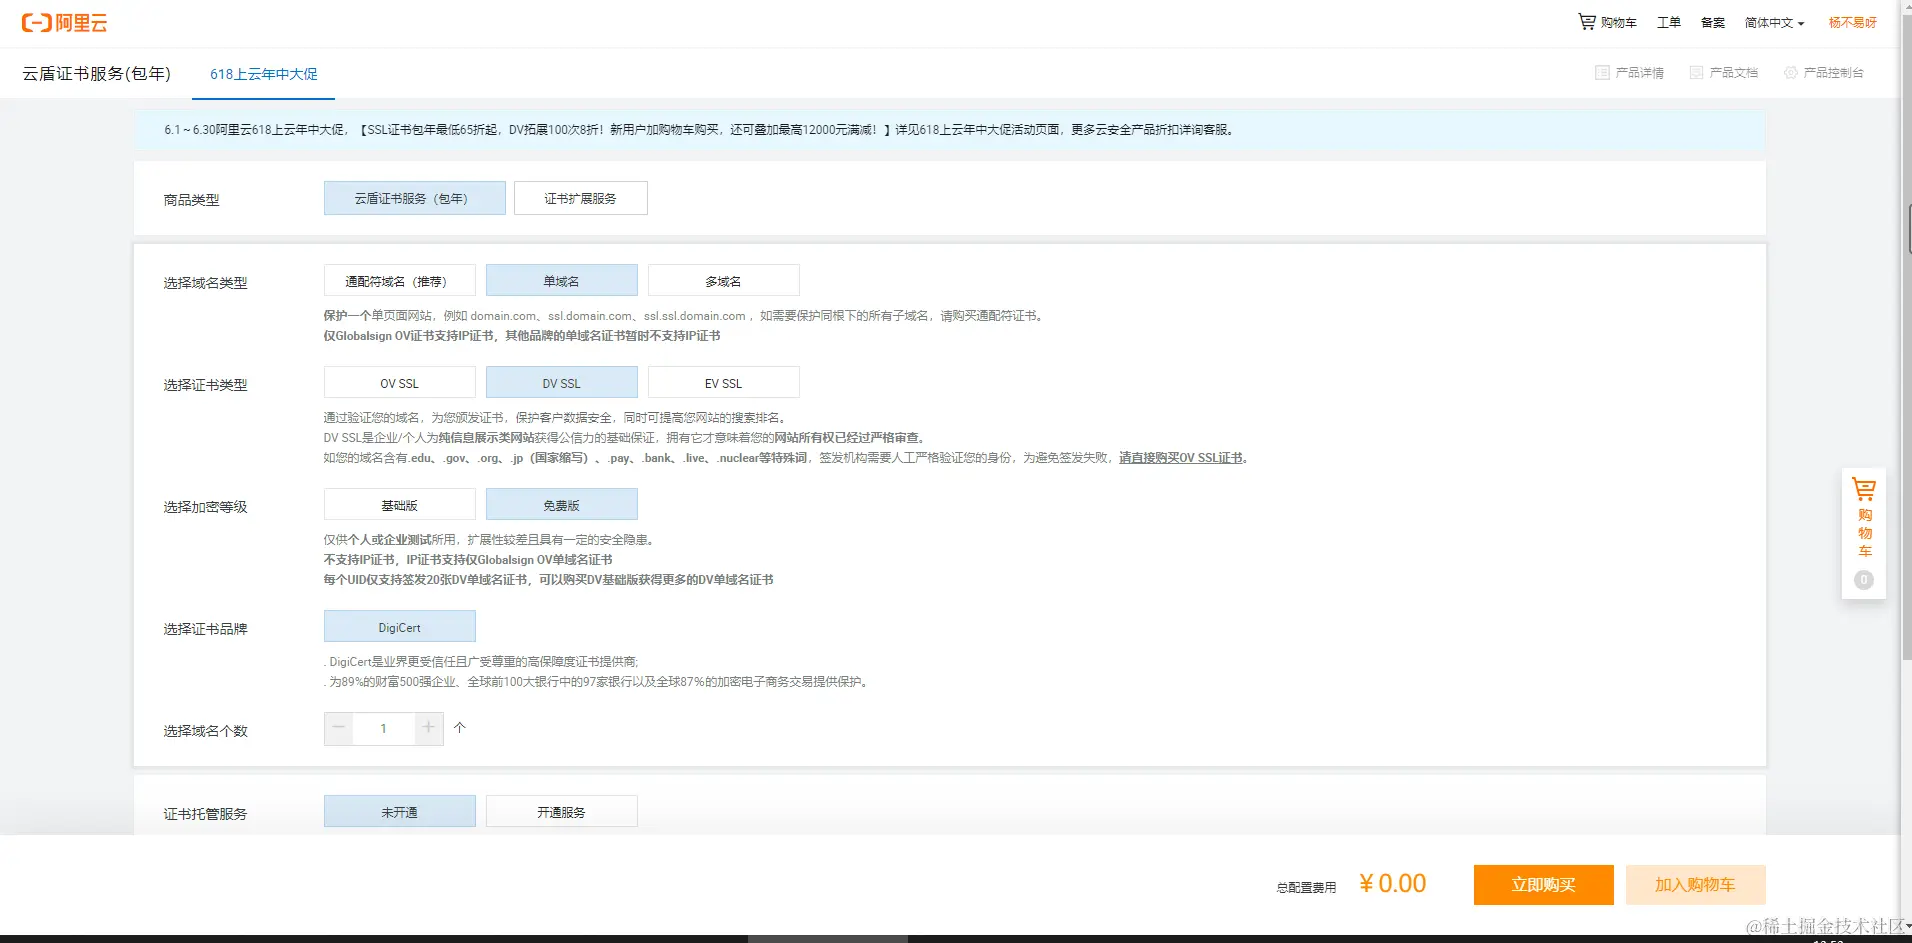
Task: Increase domain count with plus button
Action: (428, 728)
